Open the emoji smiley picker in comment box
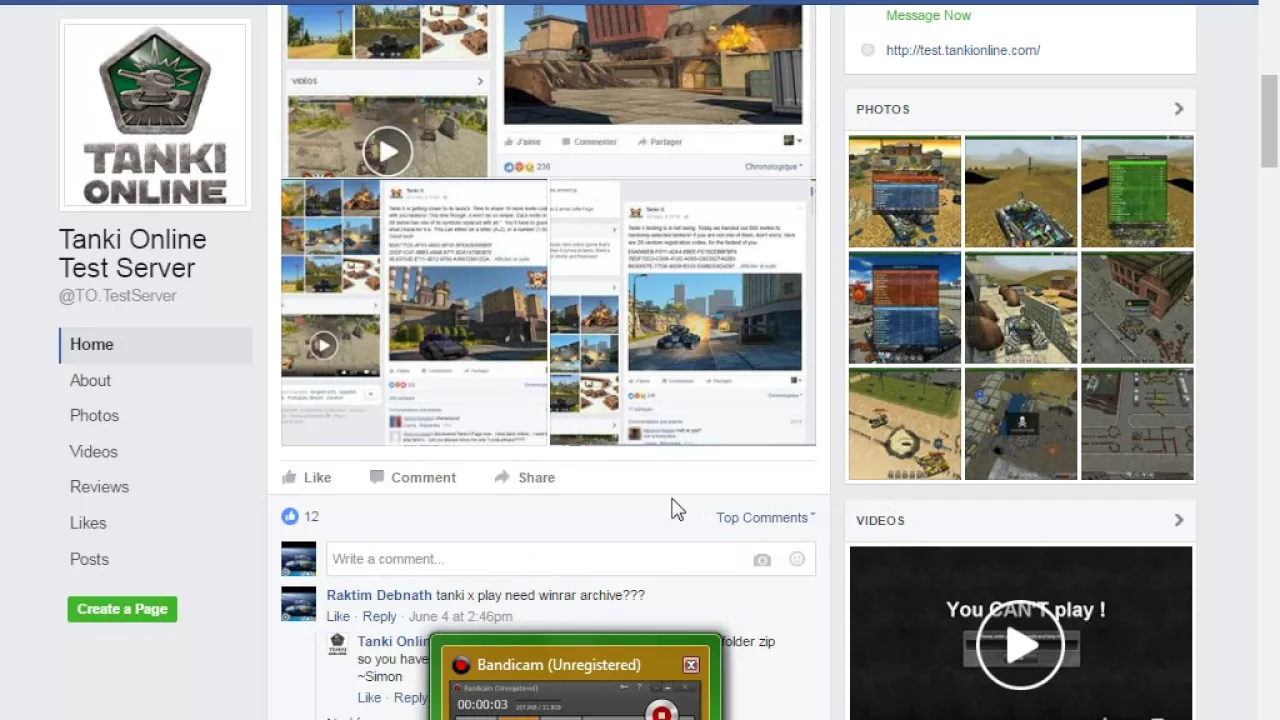This screenshot has width=1280, height=720. 797,559
